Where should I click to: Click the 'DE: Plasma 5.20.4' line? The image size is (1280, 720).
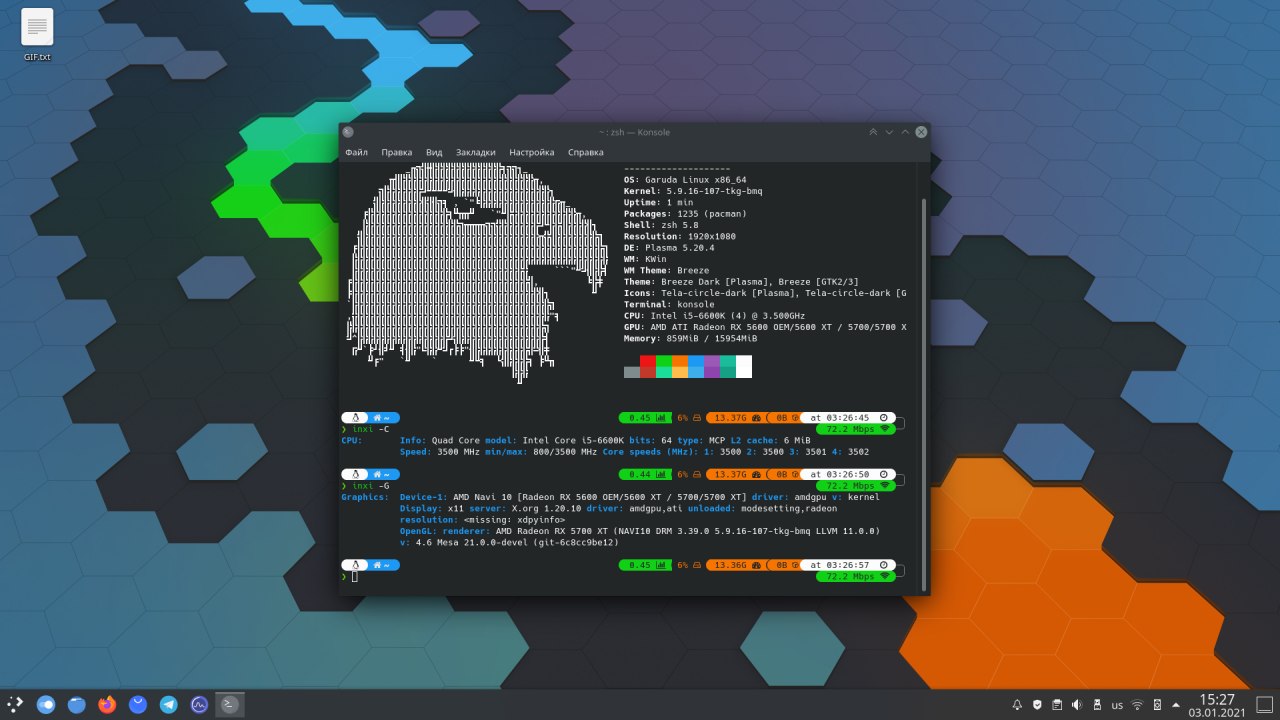[x=669, y=248]
